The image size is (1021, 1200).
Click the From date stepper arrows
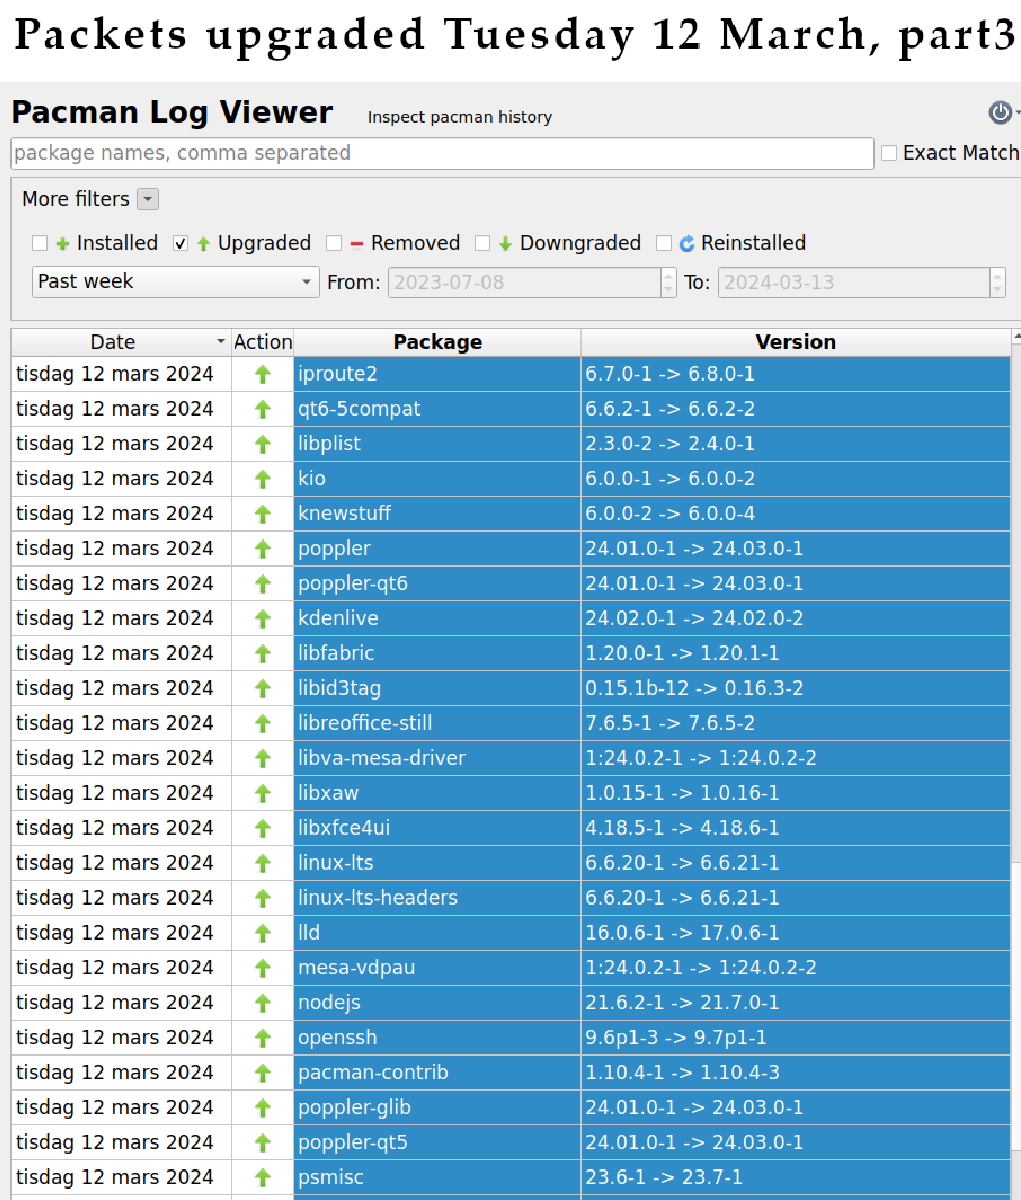coord(668,282)
